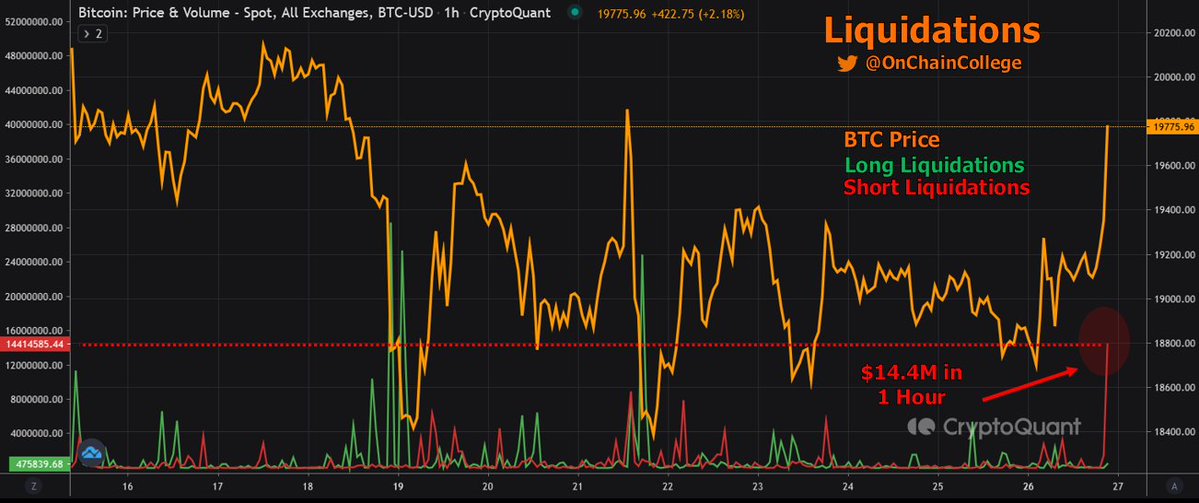
Task: Open the @OnChainCollege handle
Action: pos(943,63)
